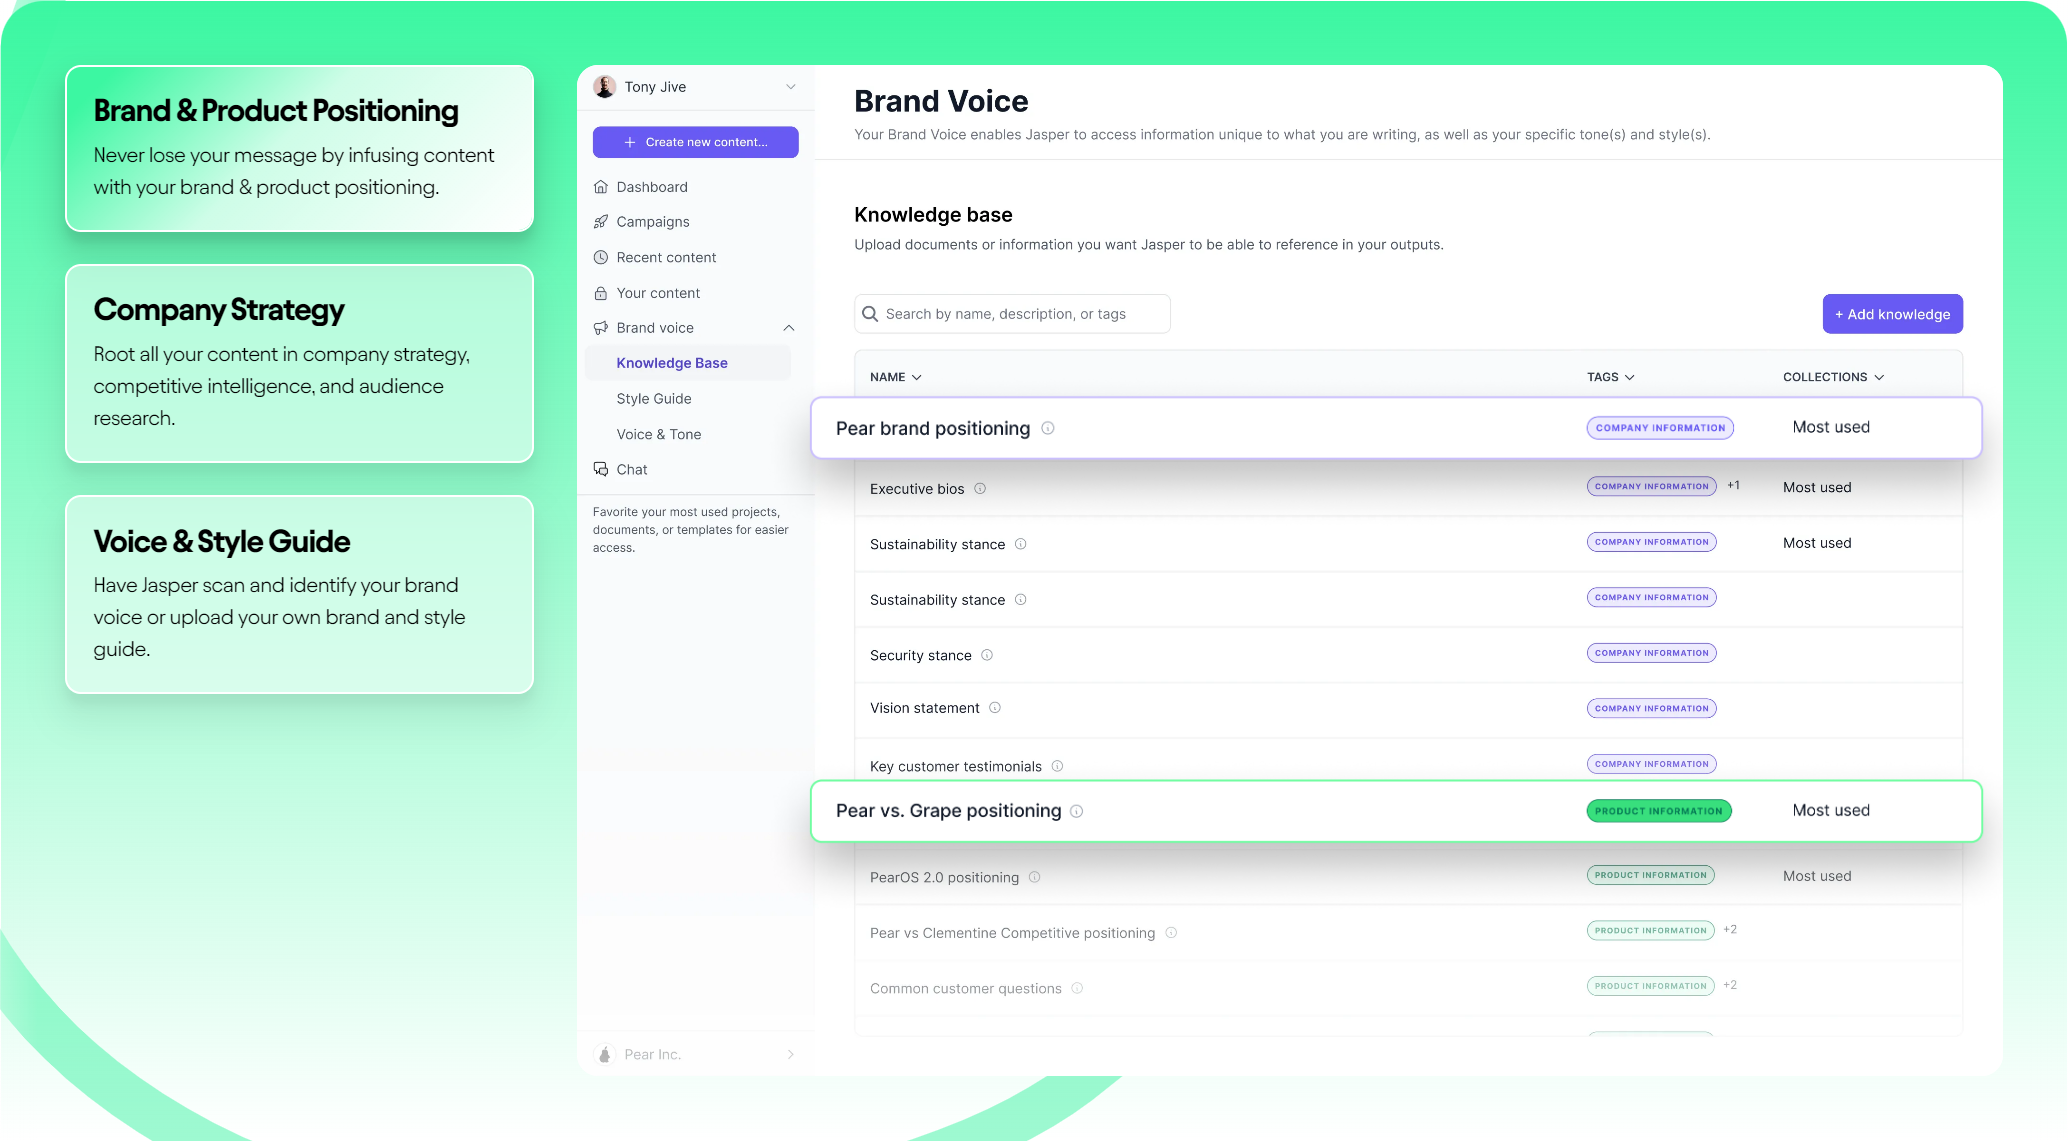Image resolution: width=2068 pixels, height=1141 pixels.
Task: Click the knowledge base search field
Action: (1012, 314)
